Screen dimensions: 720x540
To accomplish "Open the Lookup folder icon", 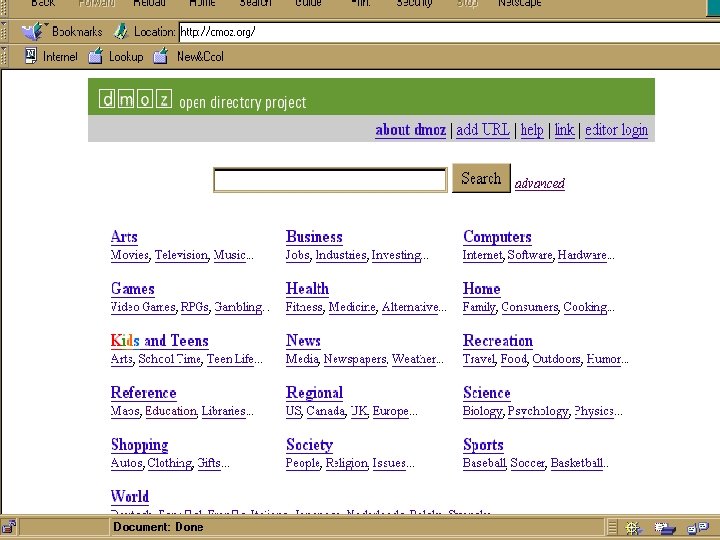I will coord(95,56).
